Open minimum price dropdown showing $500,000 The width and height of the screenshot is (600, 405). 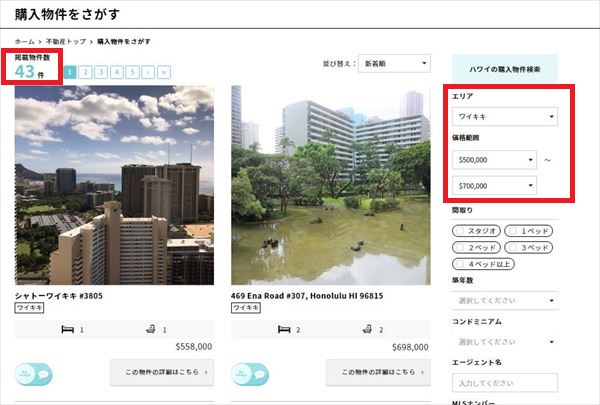(494, 160)
